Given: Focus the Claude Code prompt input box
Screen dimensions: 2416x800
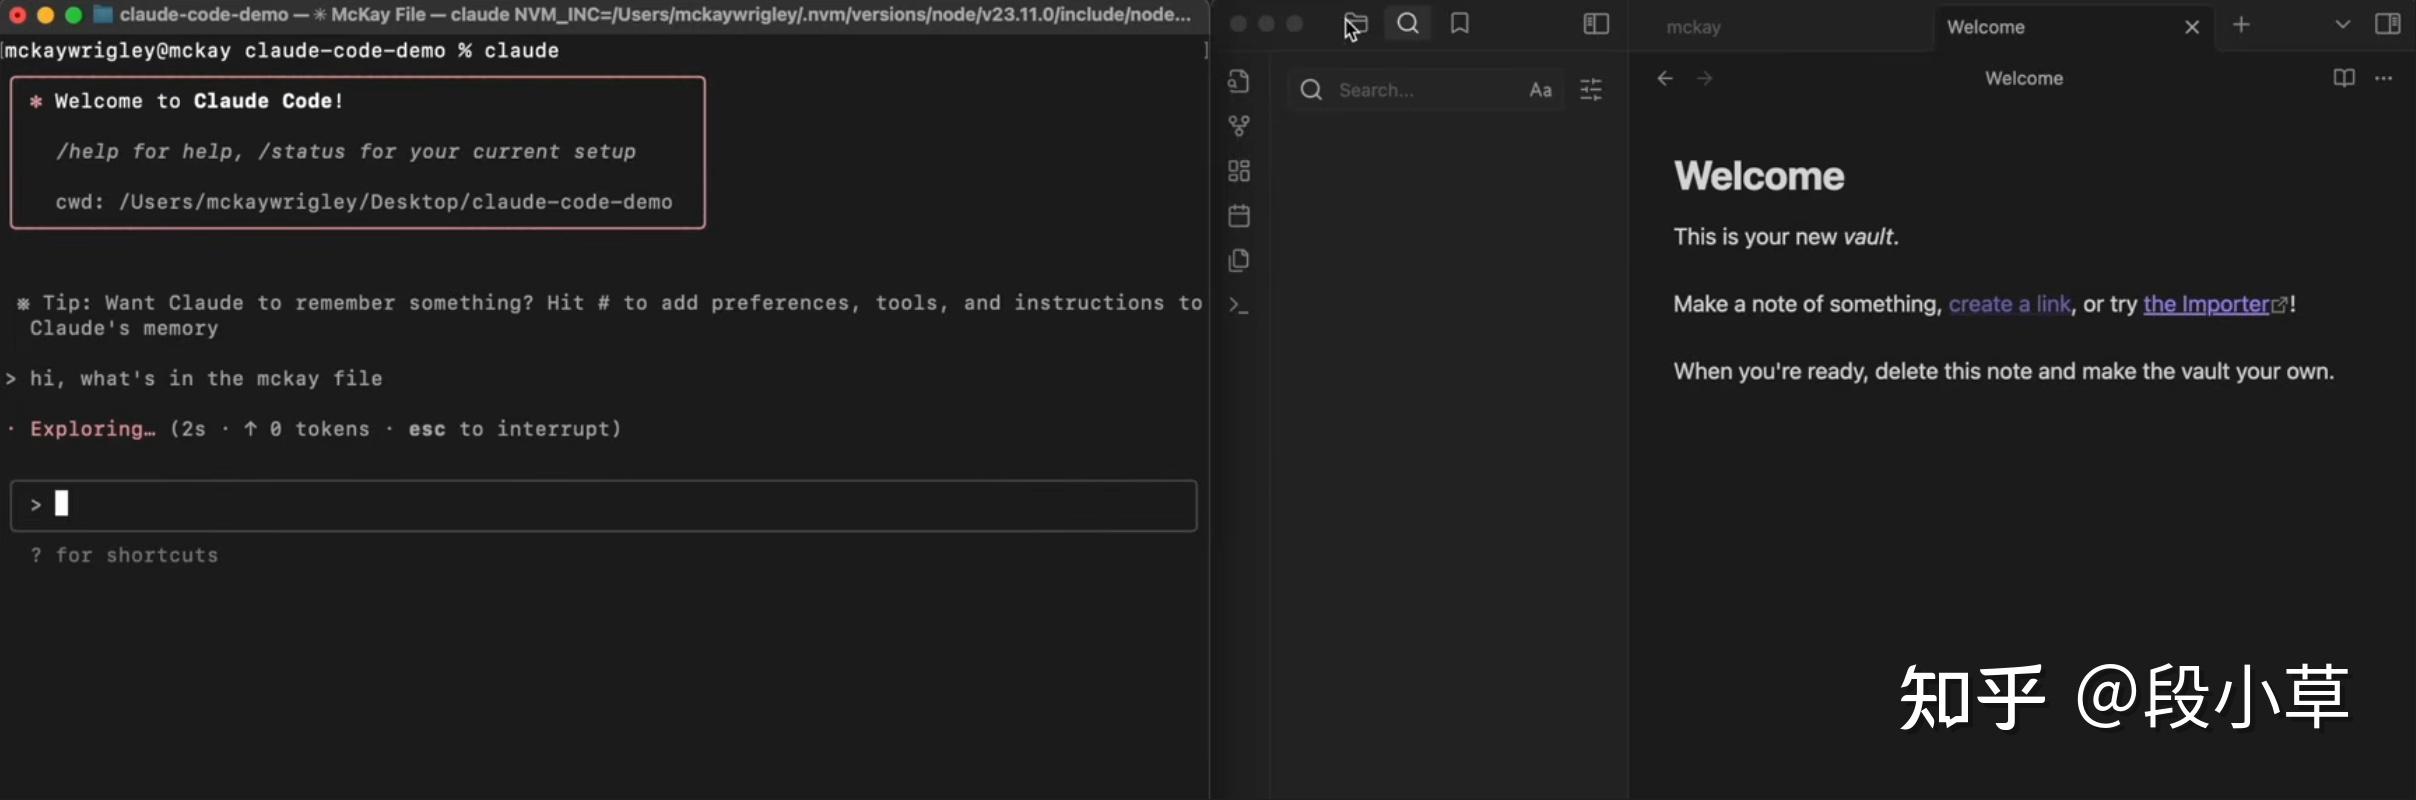Looking at the screenshot, I should click(x=603, y=505).
